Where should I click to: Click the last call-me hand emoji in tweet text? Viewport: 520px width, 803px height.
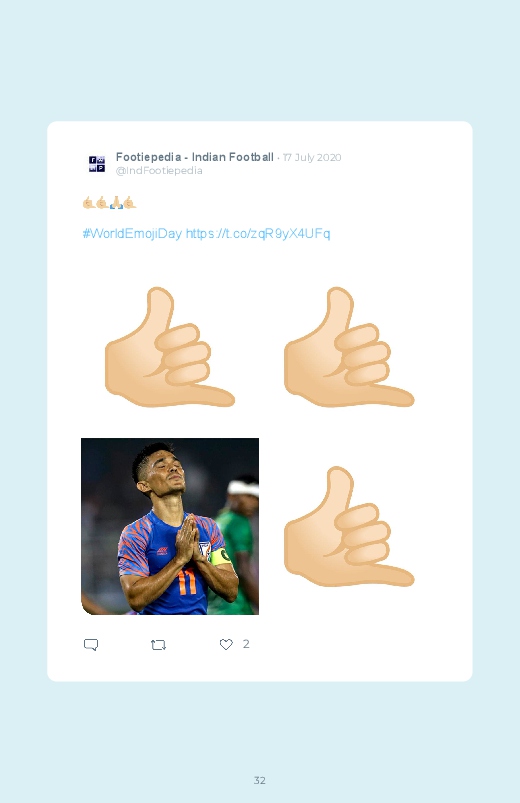(x=130, y=203)
